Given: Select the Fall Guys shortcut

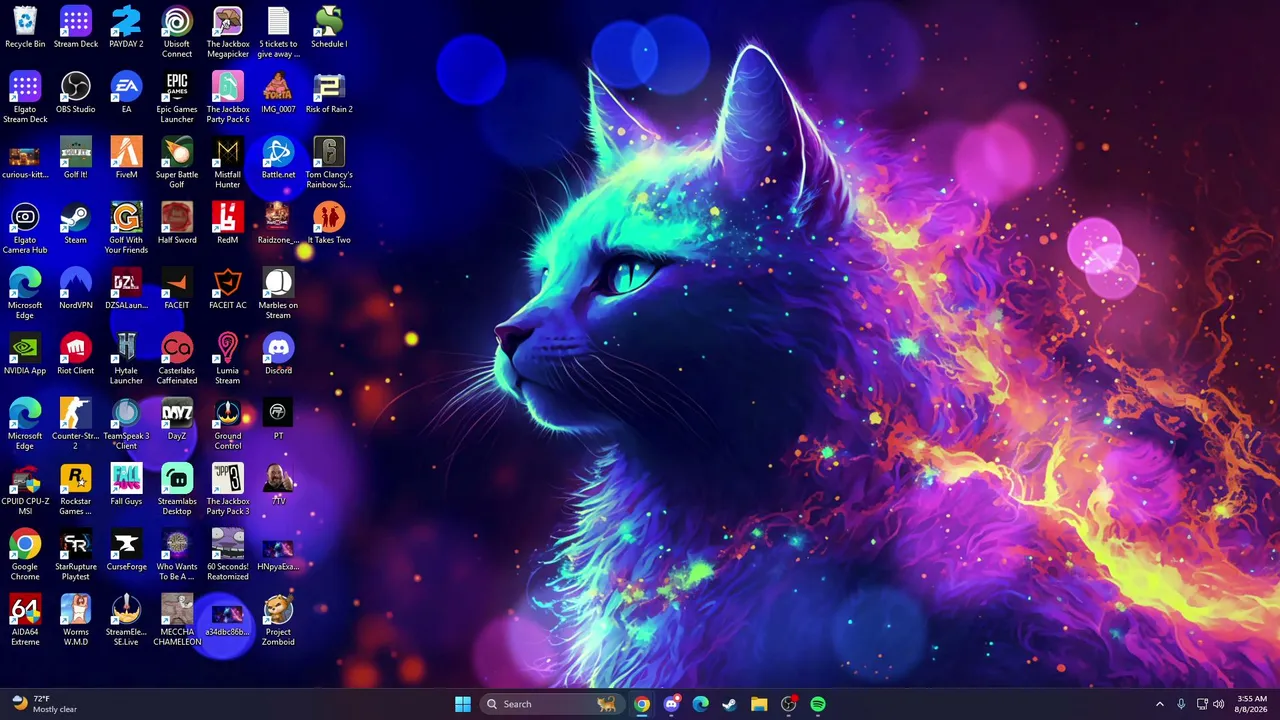Looking at the screenshot, I should point(126,484).
